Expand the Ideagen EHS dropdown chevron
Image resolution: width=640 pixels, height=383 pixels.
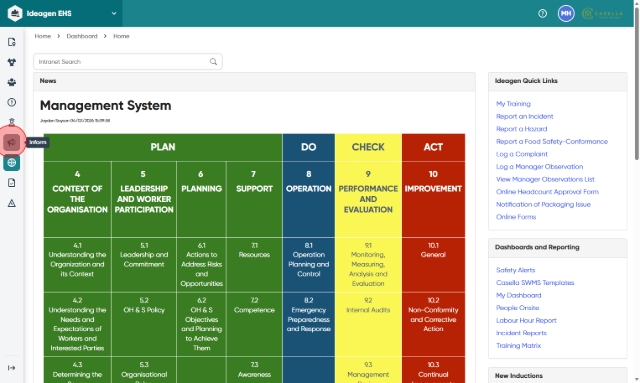coord(114,13)
